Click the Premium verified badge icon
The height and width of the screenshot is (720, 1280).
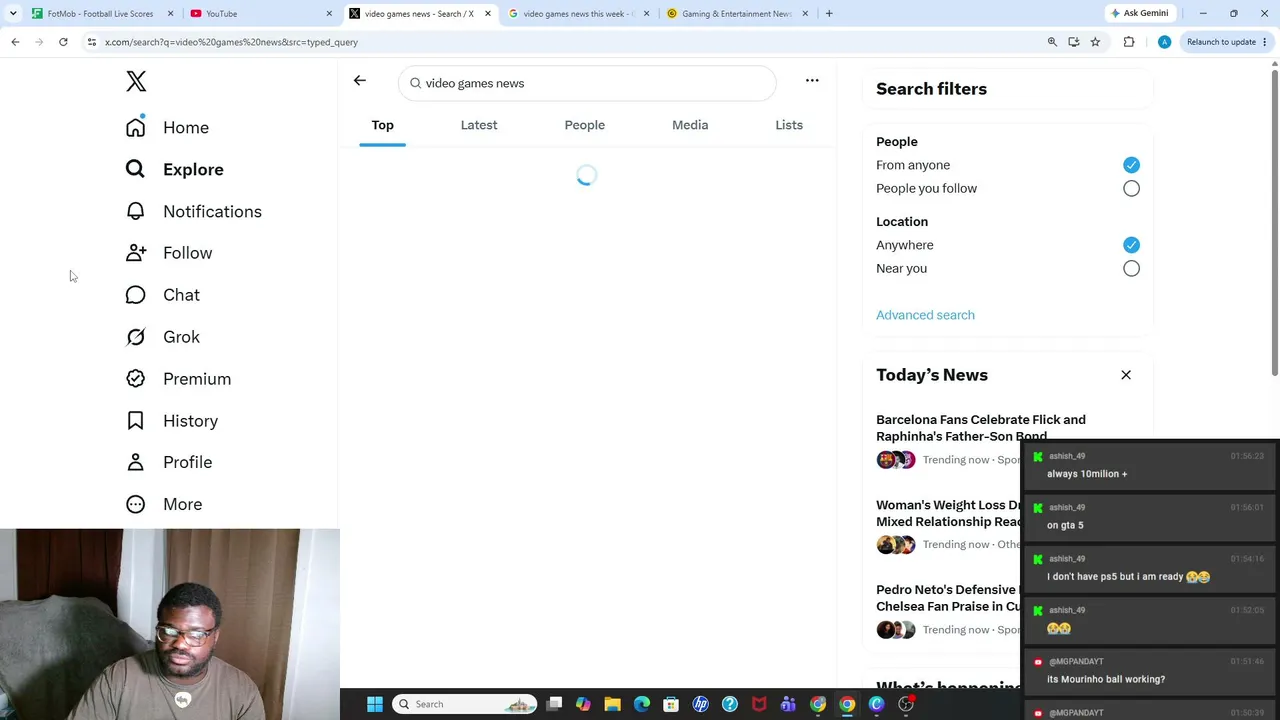coord(135,379)
